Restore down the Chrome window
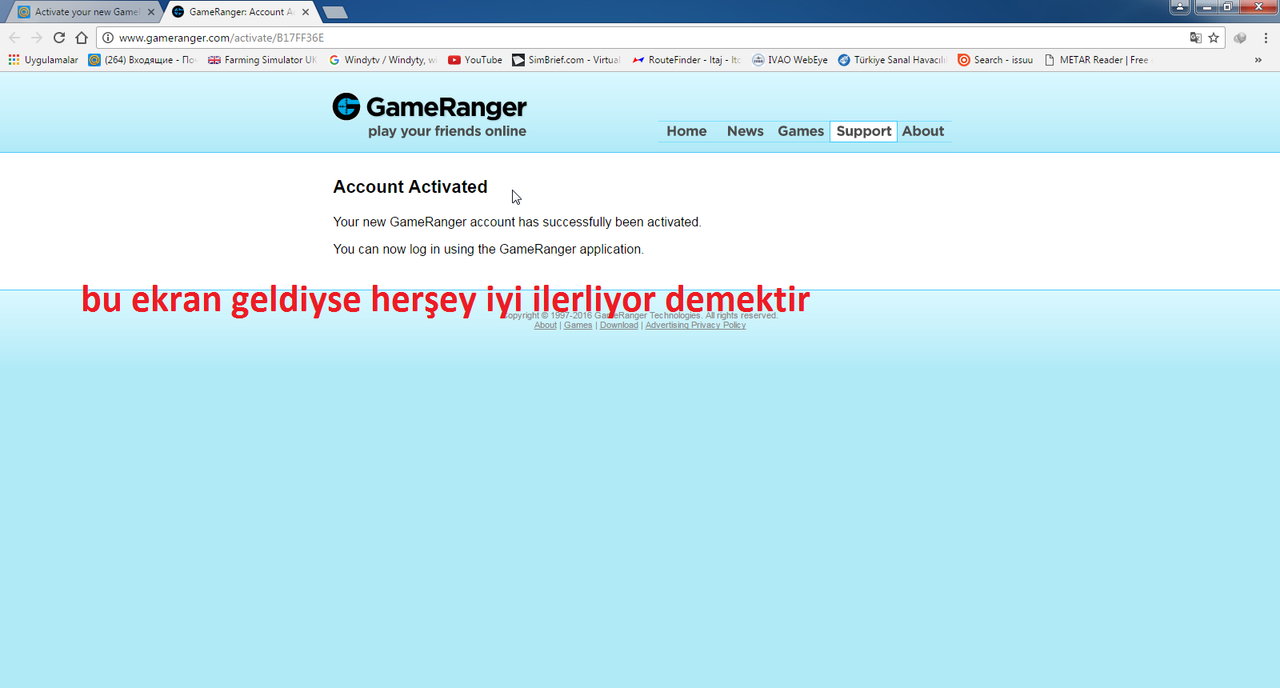This screenshot has width=1280, height=688. [x=1228, y=6]
